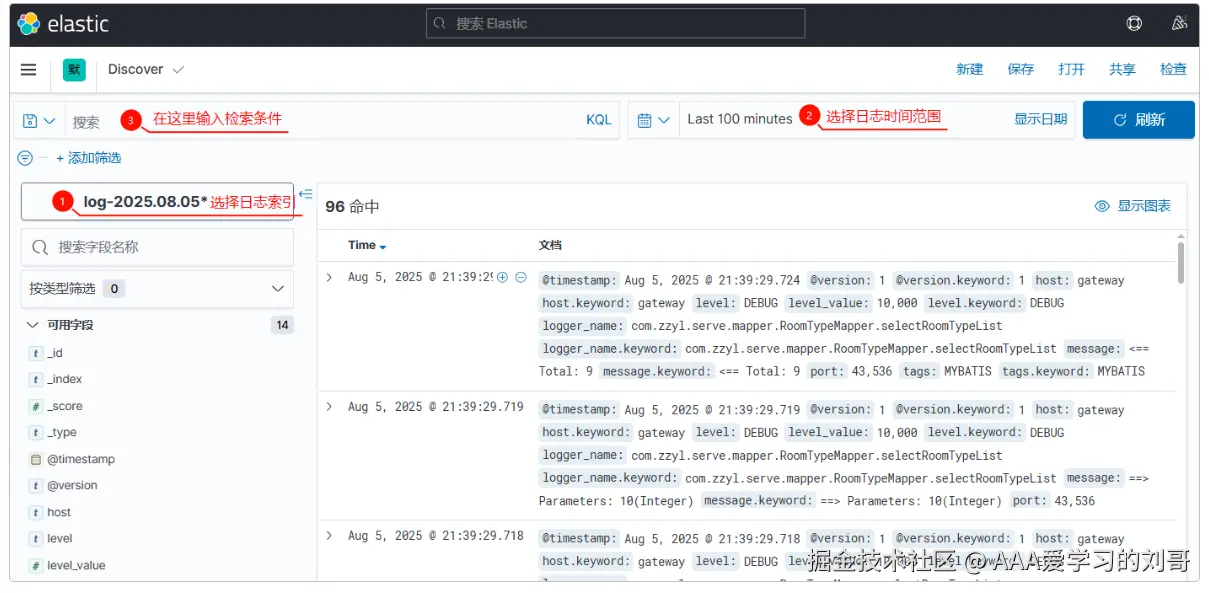Viewport: 1209px width, 593px height.
Task: Click 打开 in the top menu
Action: (1072, 69)
